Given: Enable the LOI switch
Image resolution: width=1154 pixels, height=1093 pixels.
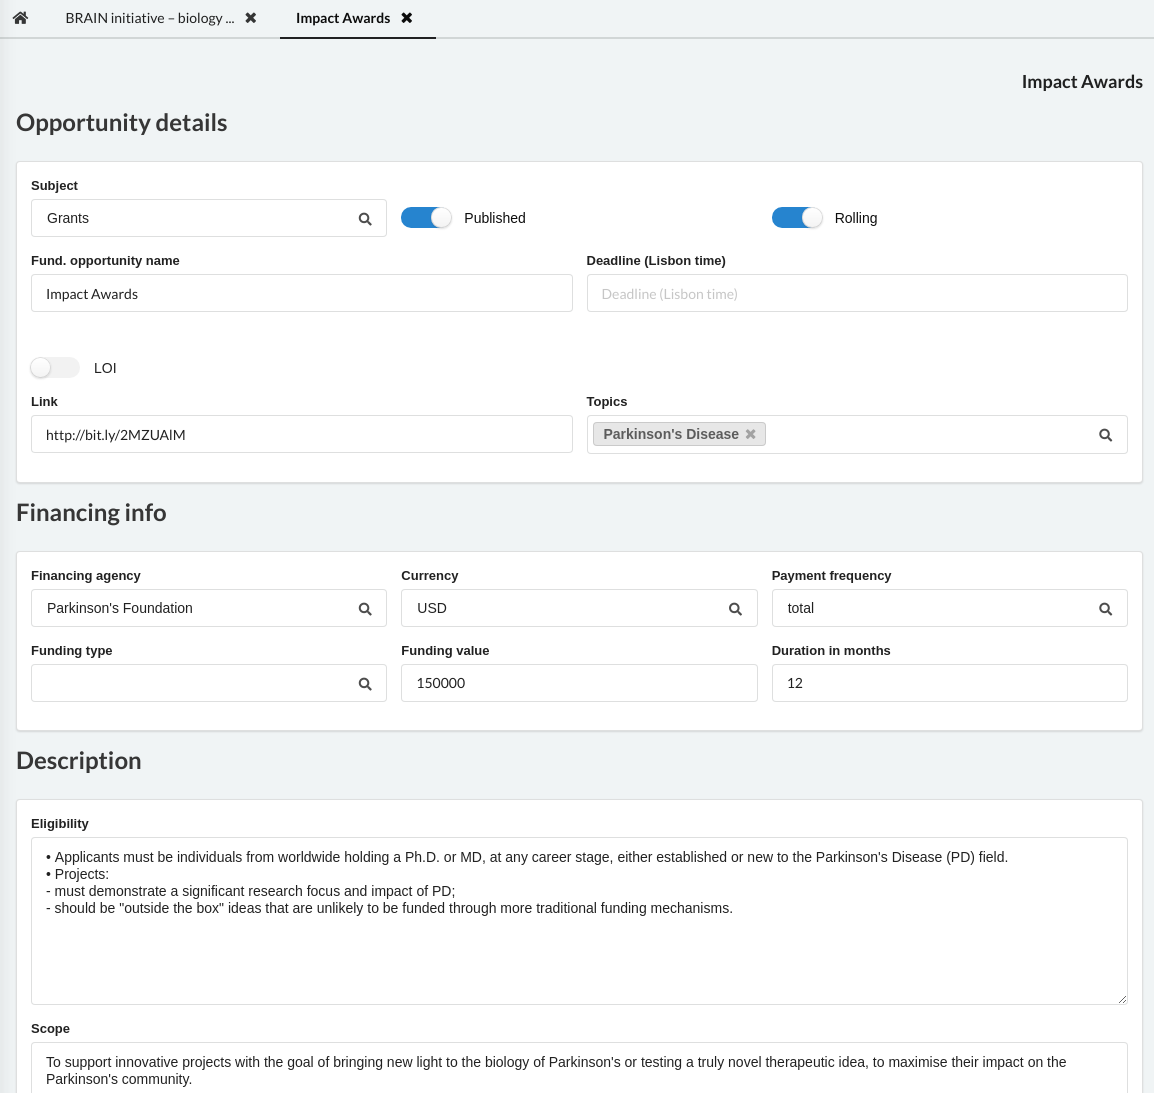Looking at the screenshot, I should [x=55, y=367].
